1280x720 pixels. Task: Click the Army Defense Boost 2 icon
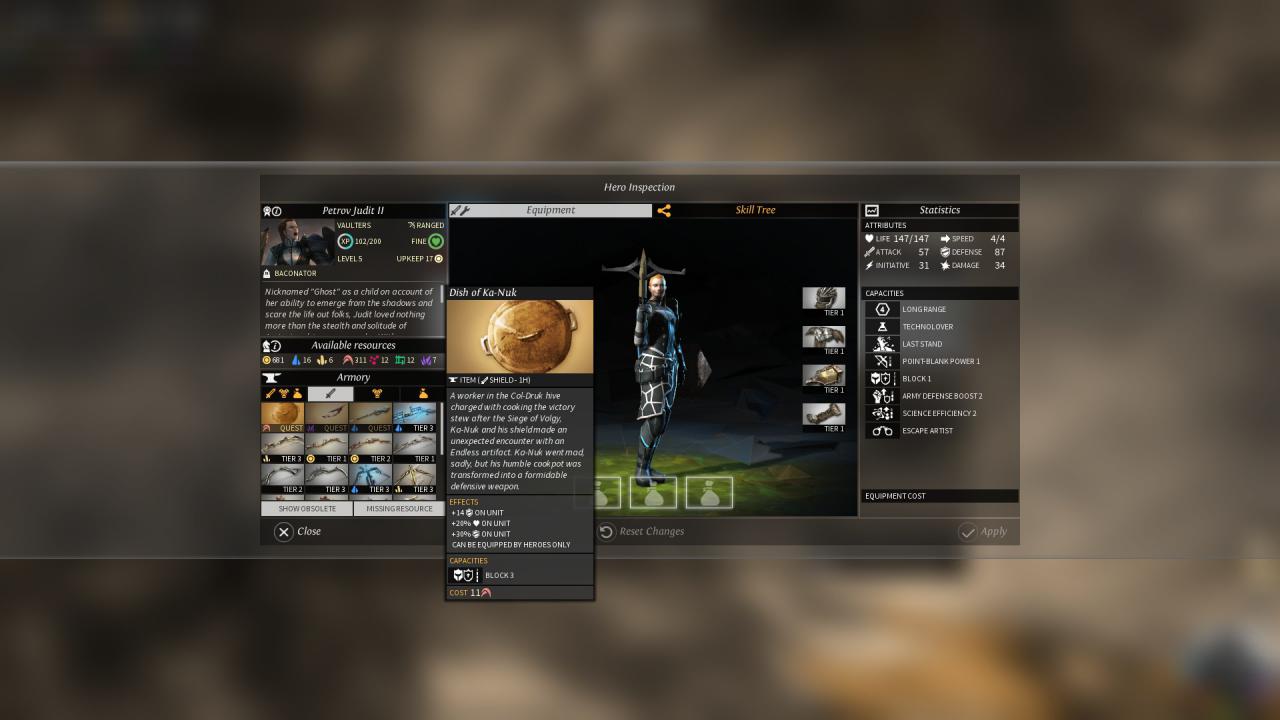click(x=882, y=396)
